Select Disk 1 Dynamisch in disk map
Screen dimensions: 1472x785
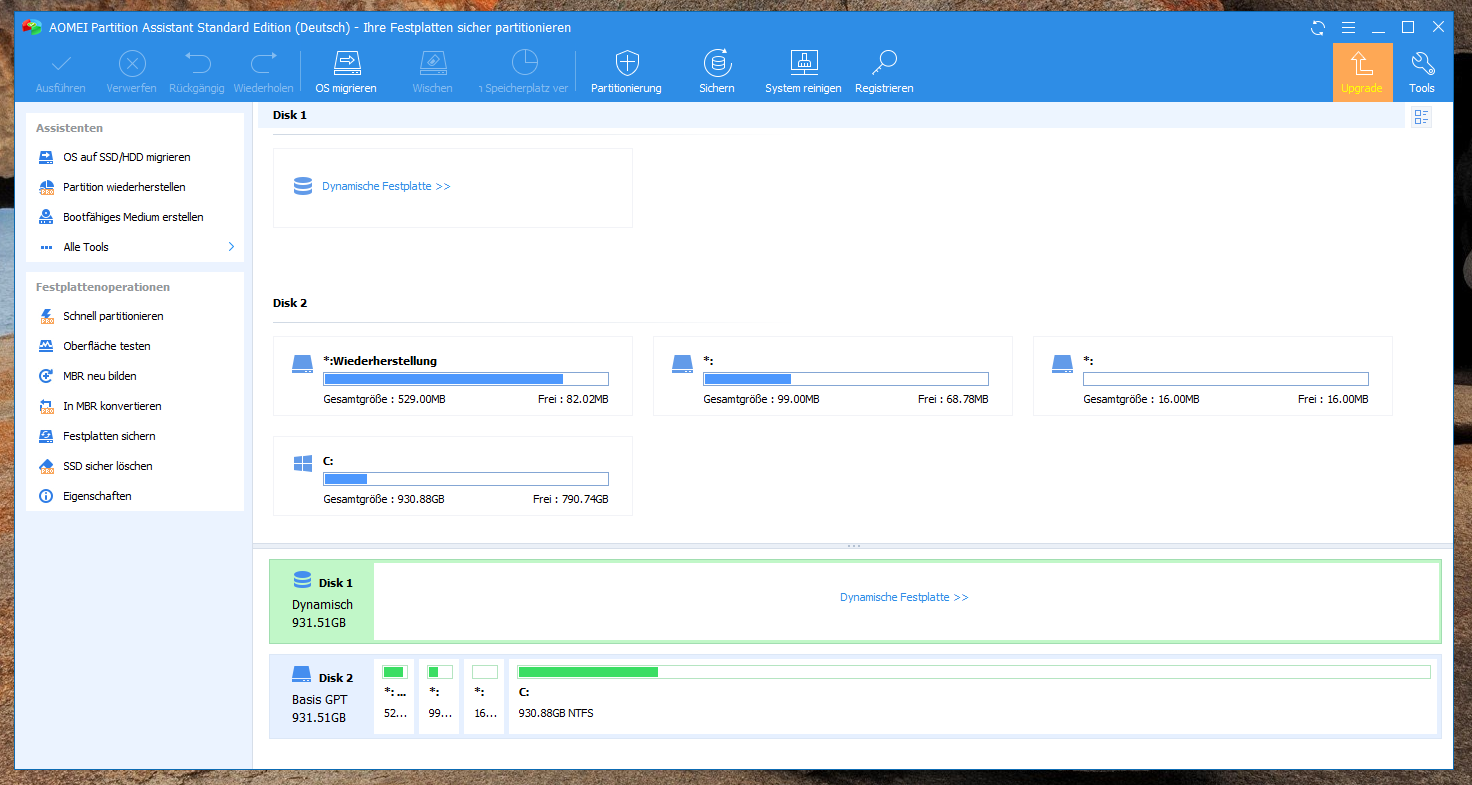click(x=322, y=602)
